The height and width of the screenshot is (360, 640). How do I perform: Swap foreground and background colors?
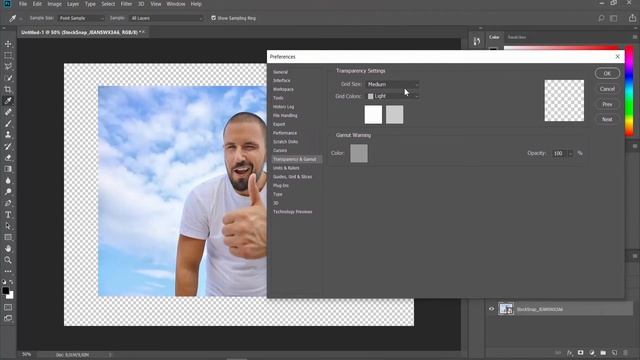11,282
